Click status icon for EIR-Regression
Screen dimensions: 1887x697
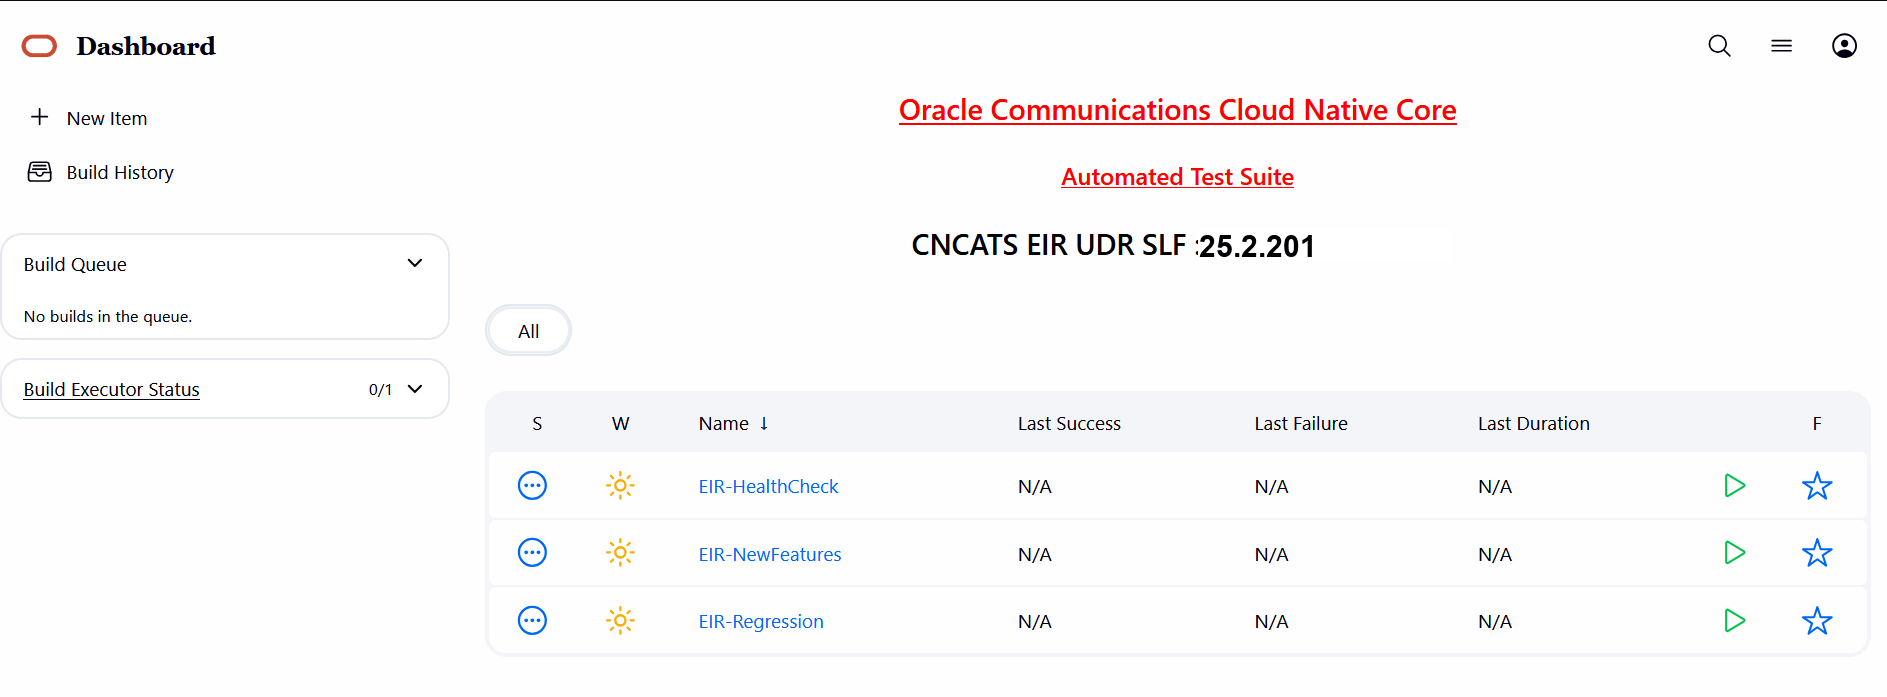[532, 621]
